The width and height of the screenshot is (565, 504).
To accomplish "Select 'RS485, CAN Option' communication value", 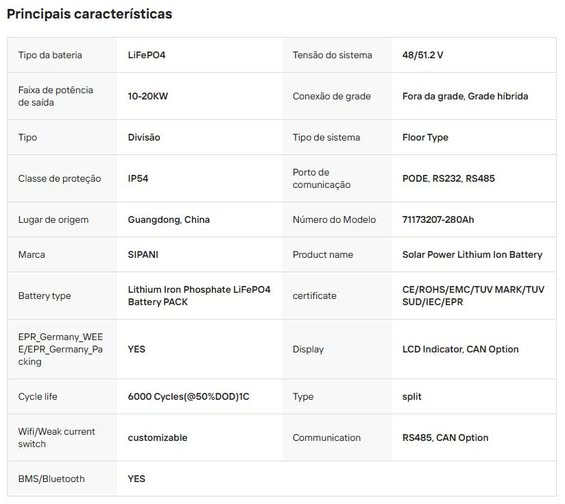I will [x=445, y=438].
